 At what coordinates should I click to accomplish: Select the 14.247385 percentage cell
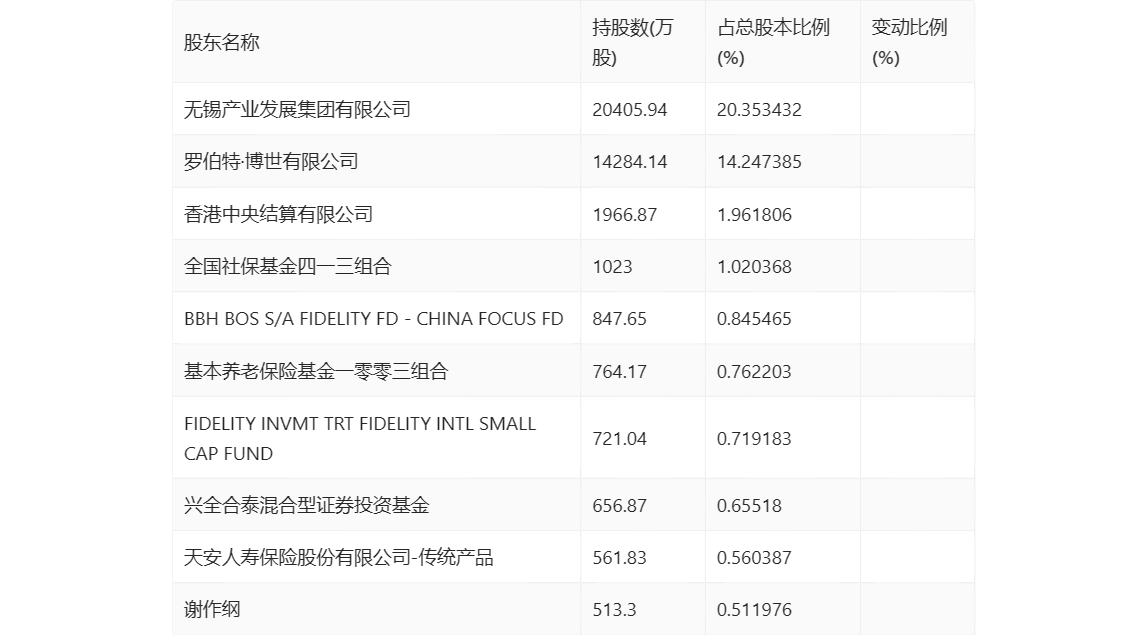coord(759,162)
